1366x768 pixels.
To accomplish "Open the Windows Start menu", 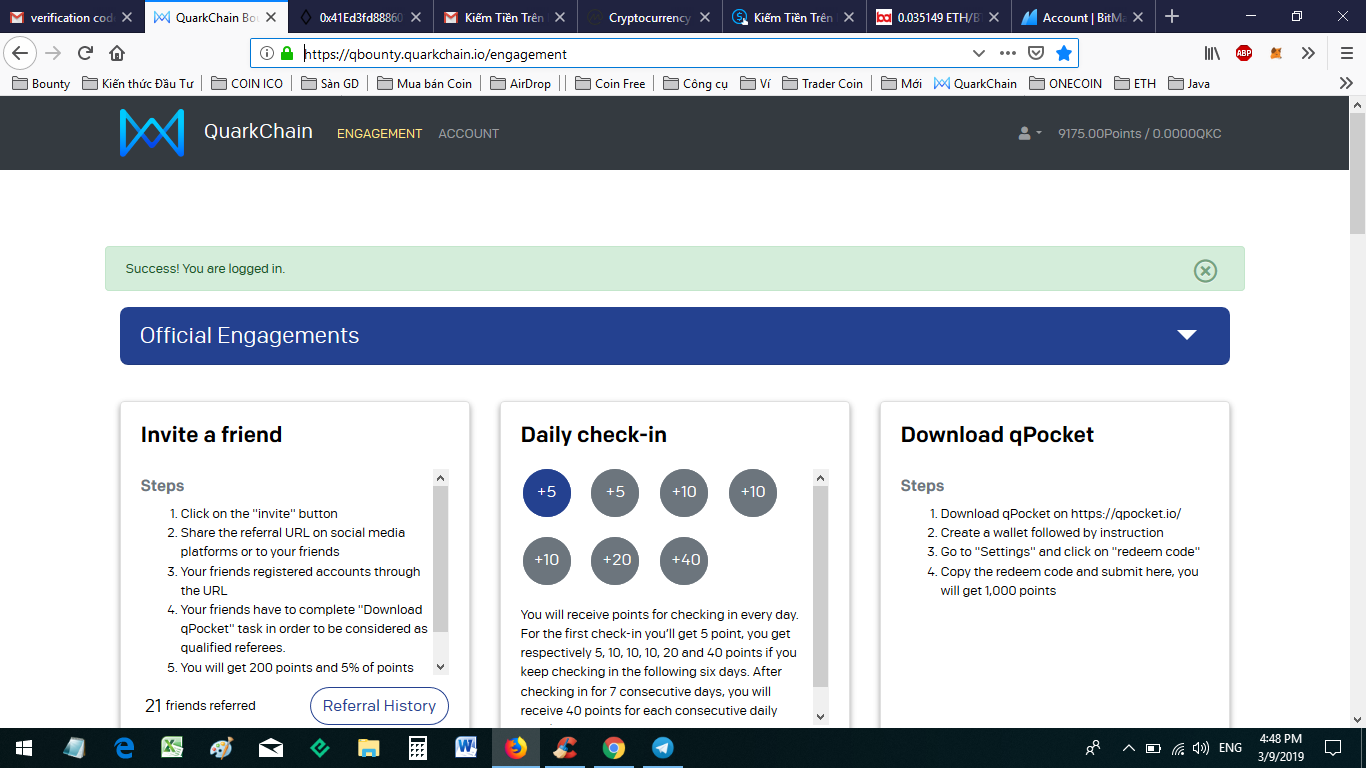I will click(x=22, y=747).
